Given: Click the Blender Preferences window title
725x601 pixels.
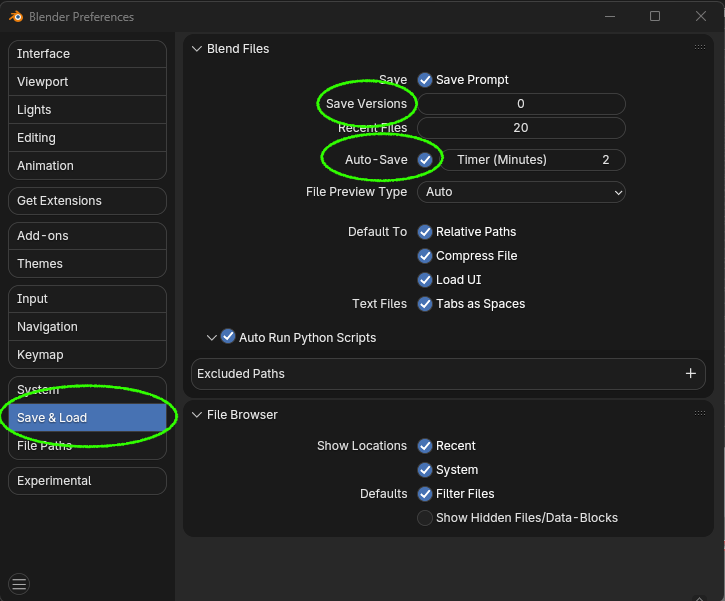Looking at the screenshot, I should [81, 17].
